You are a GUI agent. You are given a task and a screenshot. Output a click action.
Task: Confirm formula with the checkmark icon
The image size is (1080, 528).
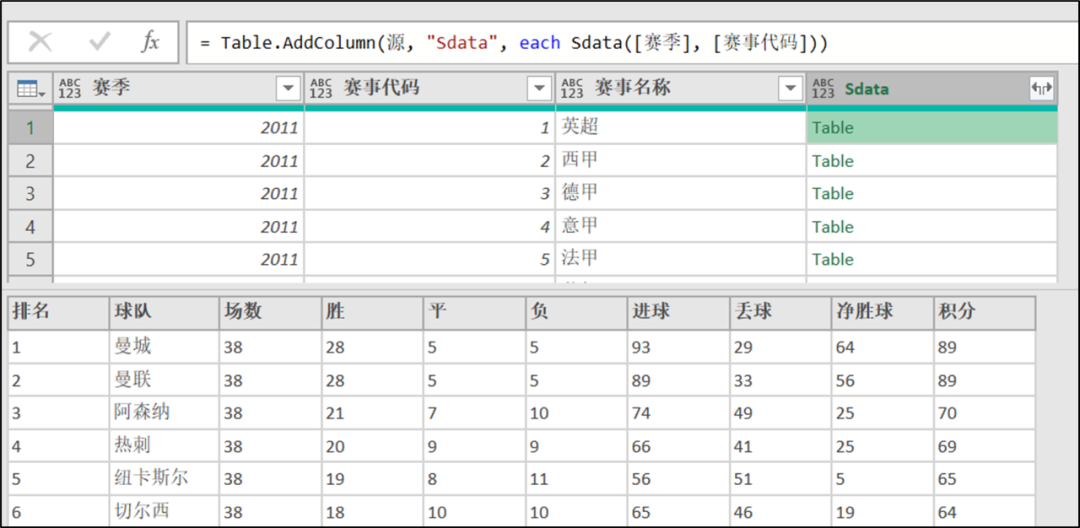pos(100,42)
